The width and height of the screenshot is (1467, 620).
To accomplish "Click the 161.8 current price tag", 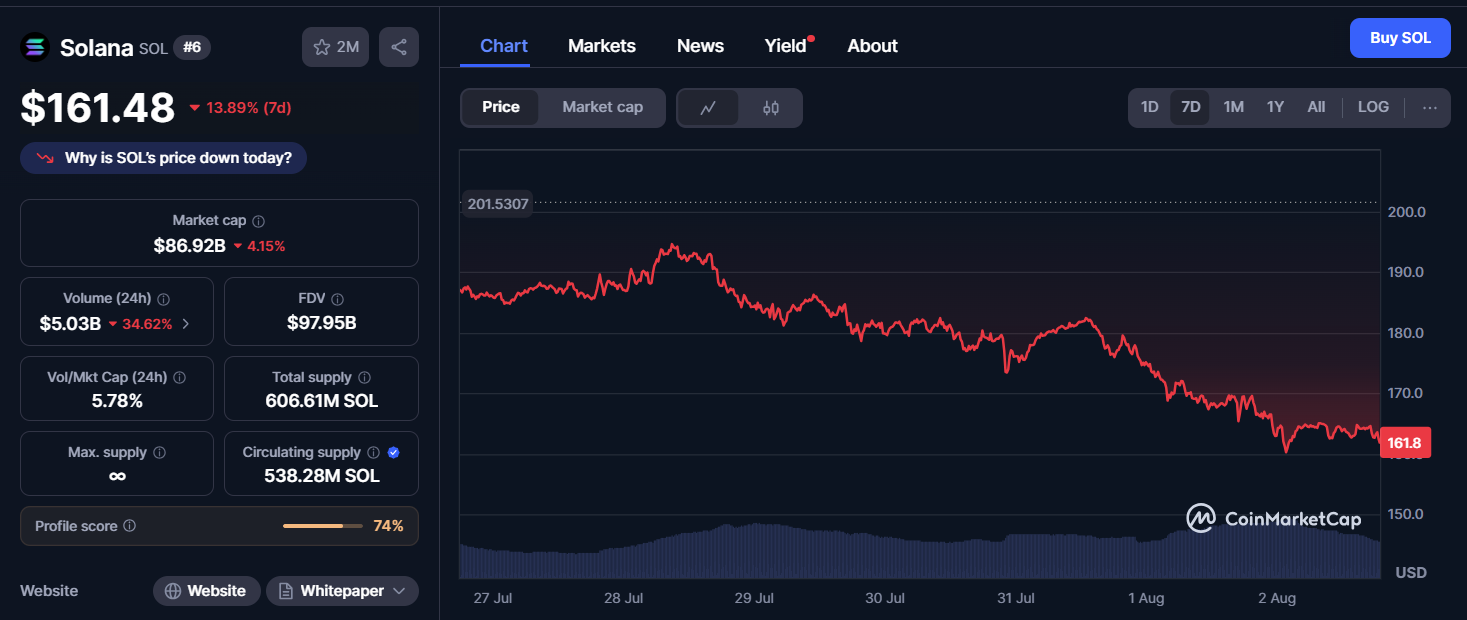I will pyautogui.click(x=1404, y=441).
